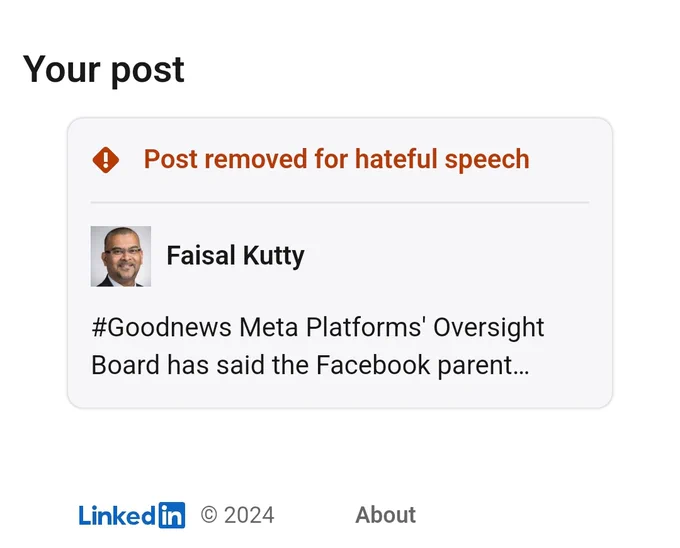
Task: Click the word 'Oversight' in the post preview
Action: (x=489, y=328)
